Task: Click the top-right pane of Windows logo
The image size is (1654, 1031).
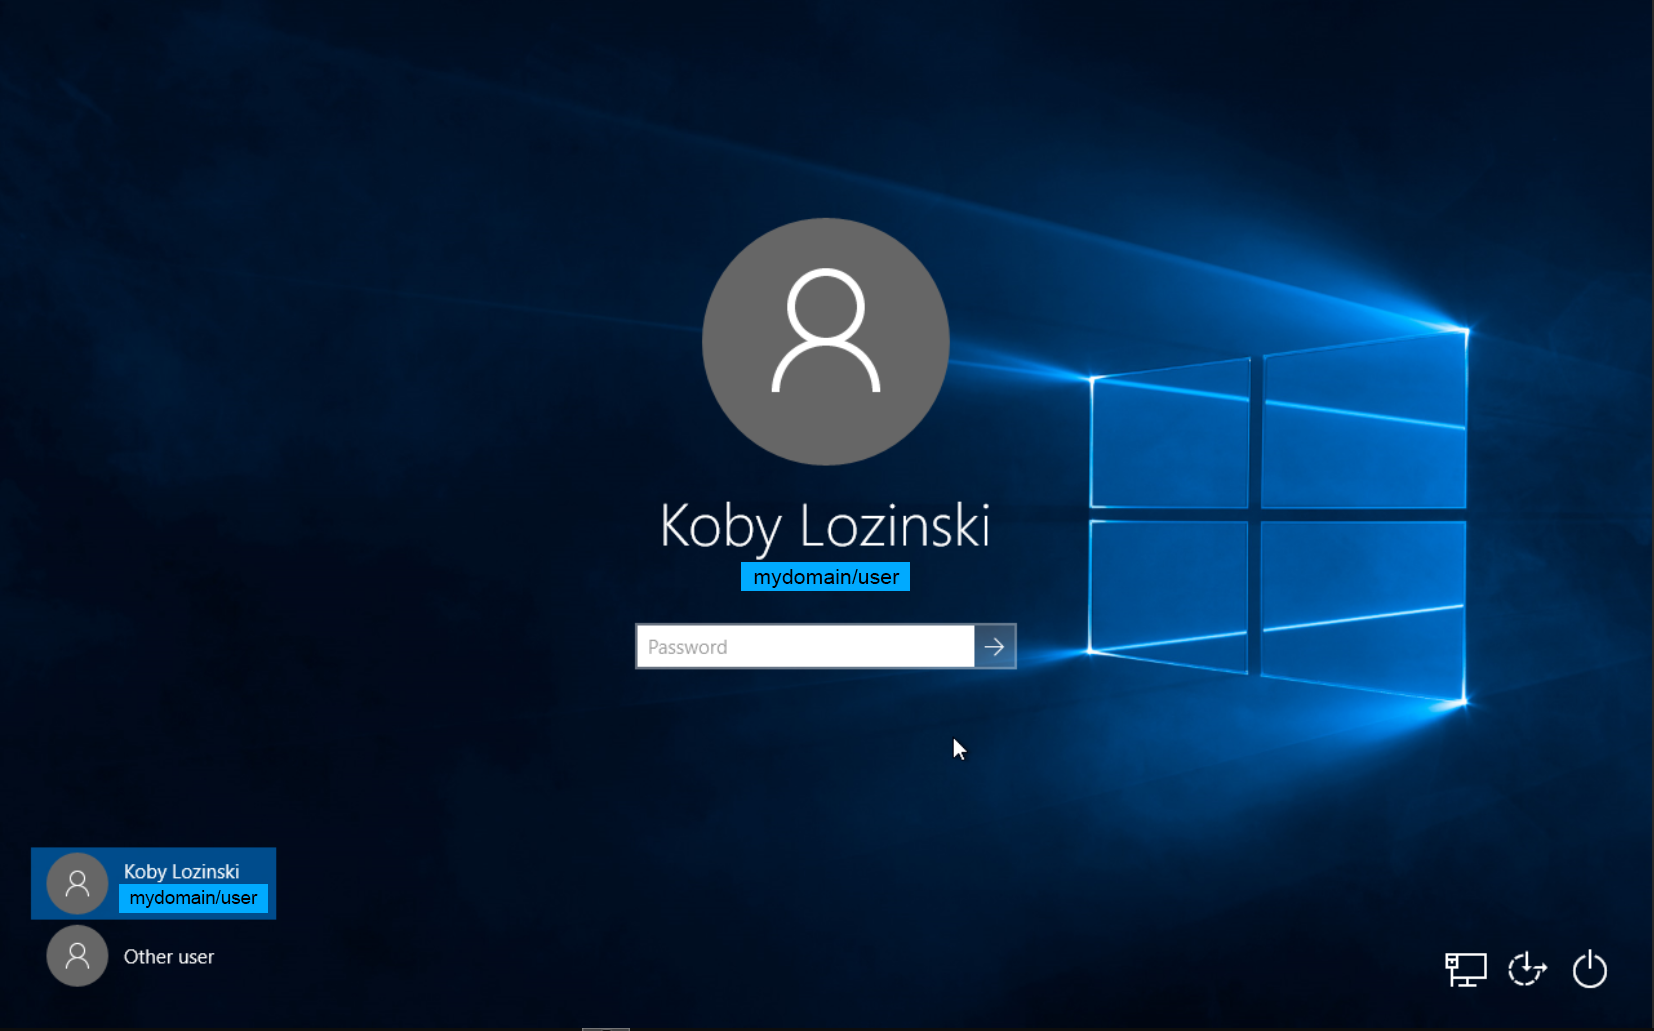Action: (x=1363, y=425)
